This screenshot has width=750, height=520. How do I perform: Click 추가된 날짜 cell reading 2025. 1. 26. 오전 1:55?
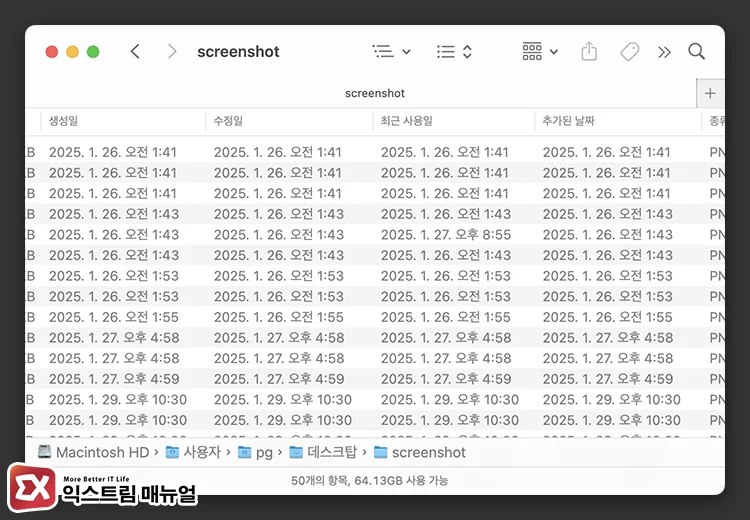pyautogui.click(x=607, y=317)
